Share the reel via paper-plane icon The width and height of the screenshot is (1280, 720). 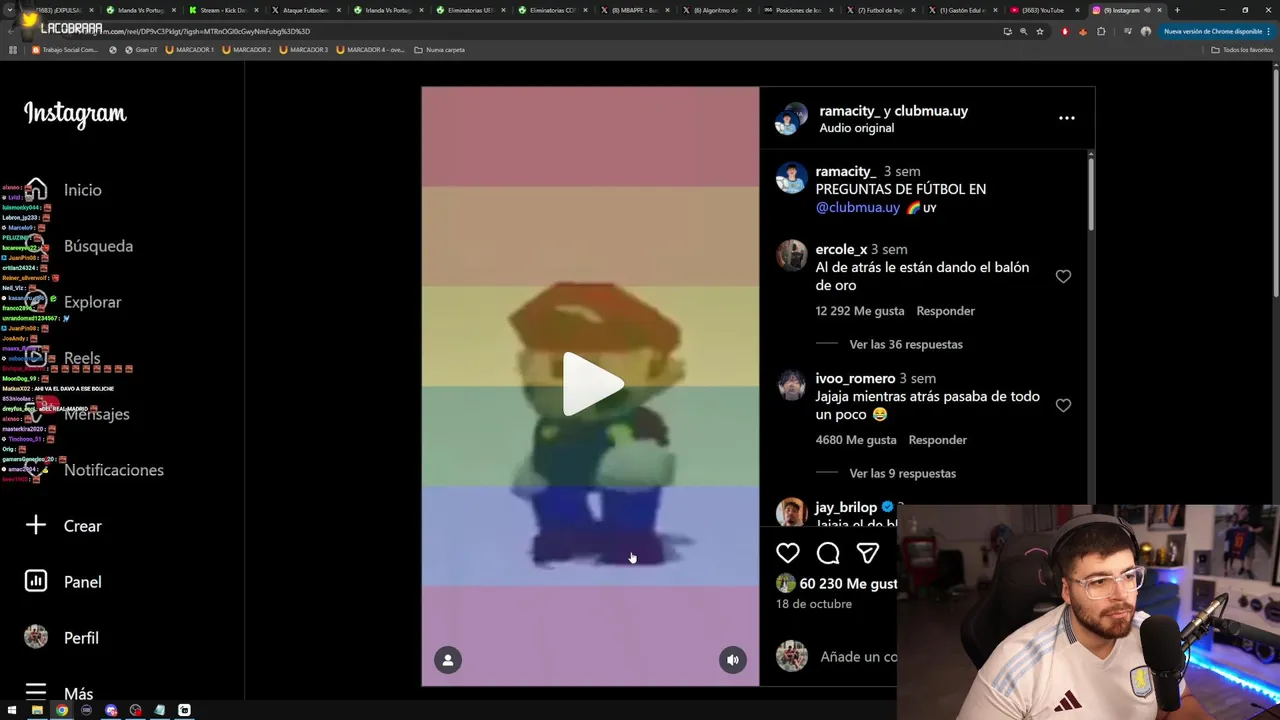[868, 553]
